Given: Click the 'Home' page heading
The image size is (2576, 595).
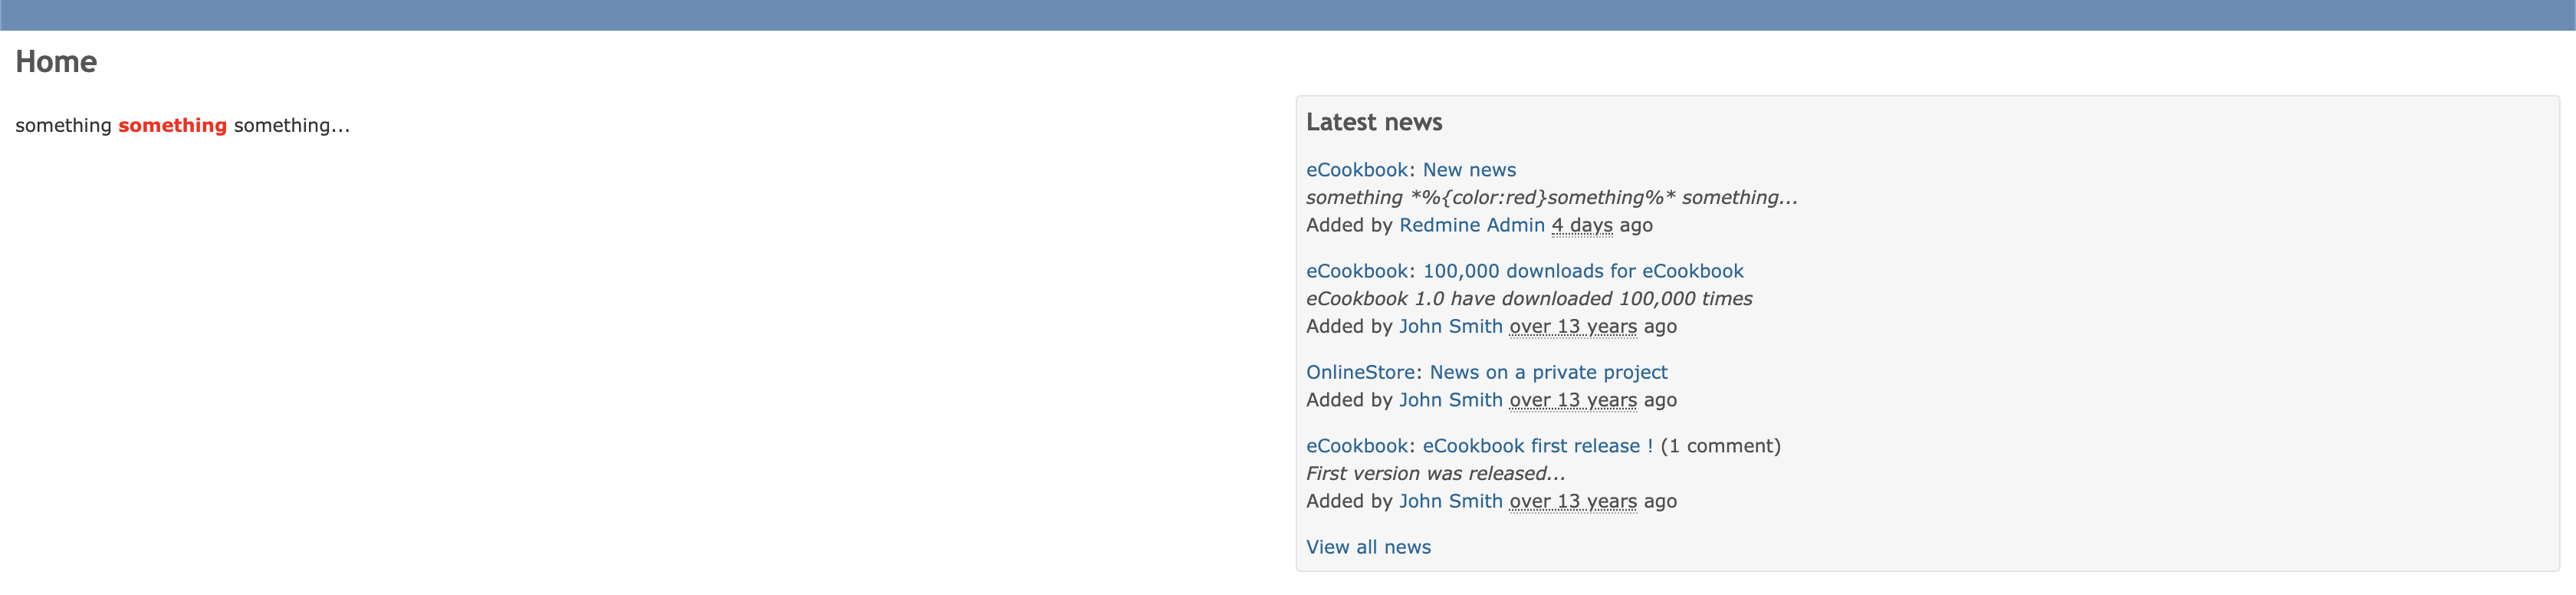Looking at the screenshot, I should (x=56, y=62).
